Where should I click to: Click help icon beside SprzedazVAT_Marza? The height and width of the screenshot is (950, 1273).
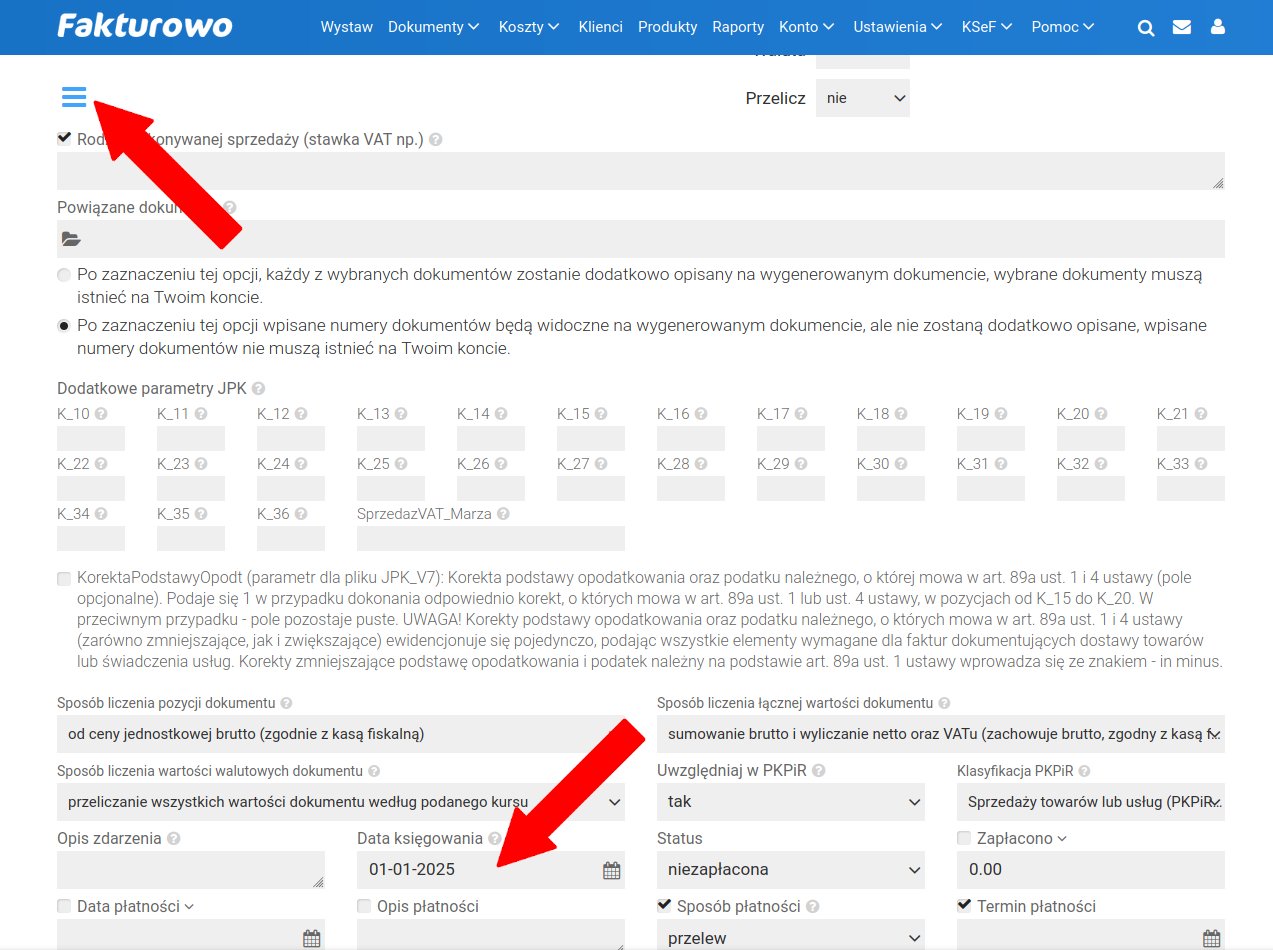point(503,514)
